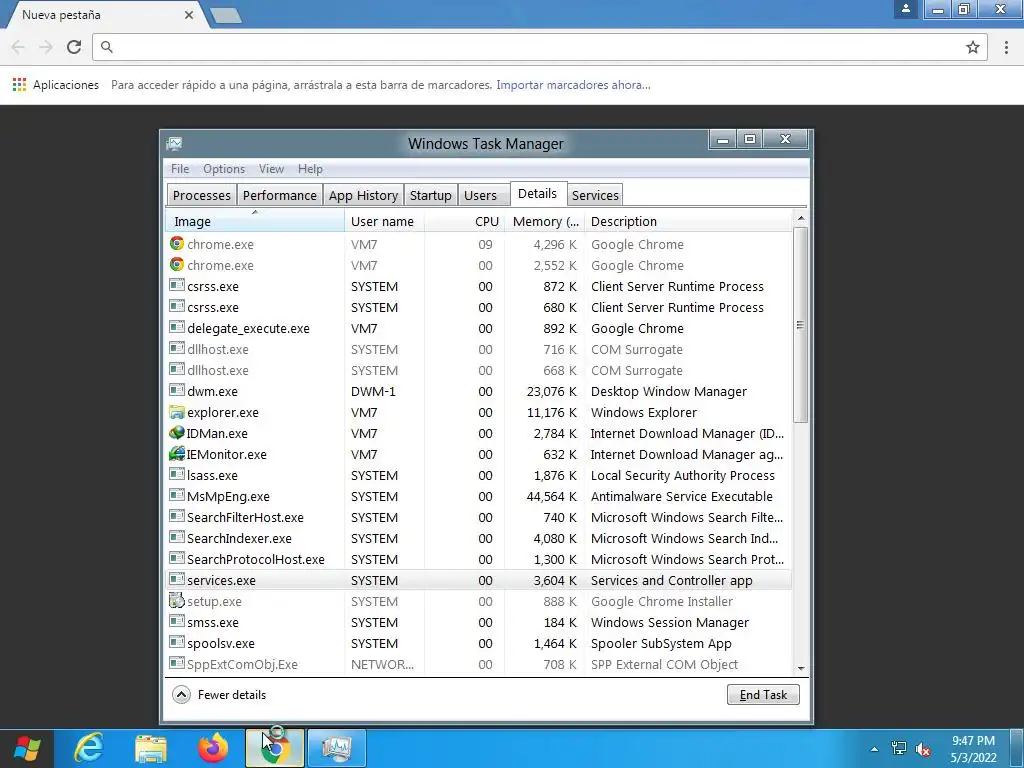Click Importar marcadores ahora link
Image resolution: width=1024 pixels, height=768 pixels.
pos(573,85)
